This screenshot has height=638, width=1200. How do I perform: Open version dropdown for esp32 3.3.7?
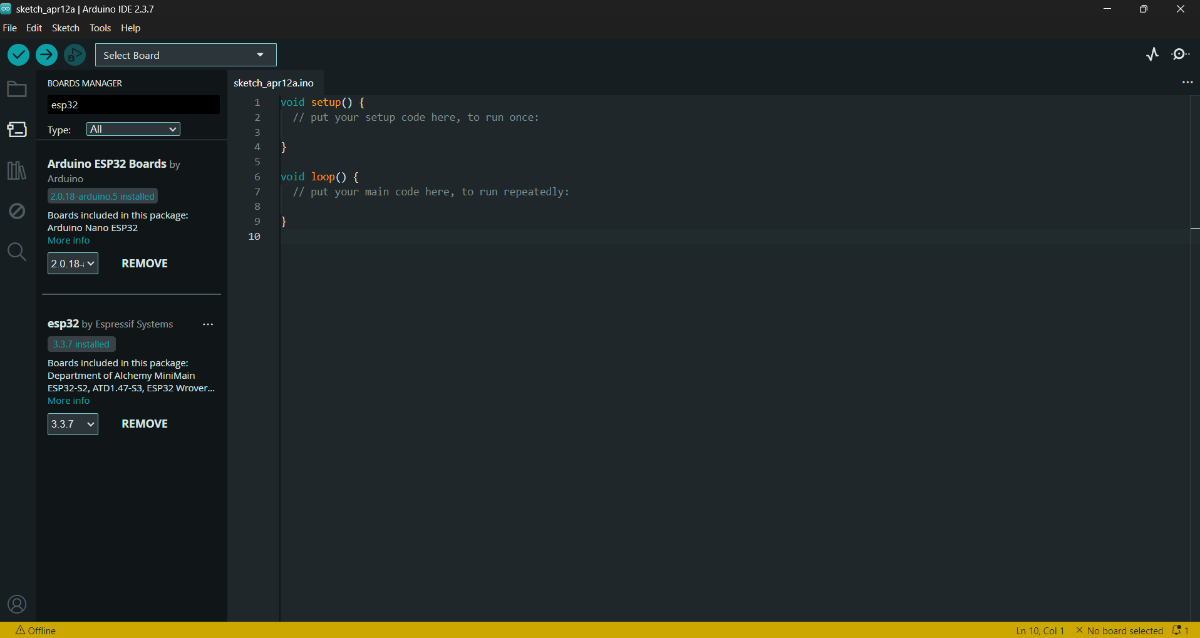[x=73, y=424]
